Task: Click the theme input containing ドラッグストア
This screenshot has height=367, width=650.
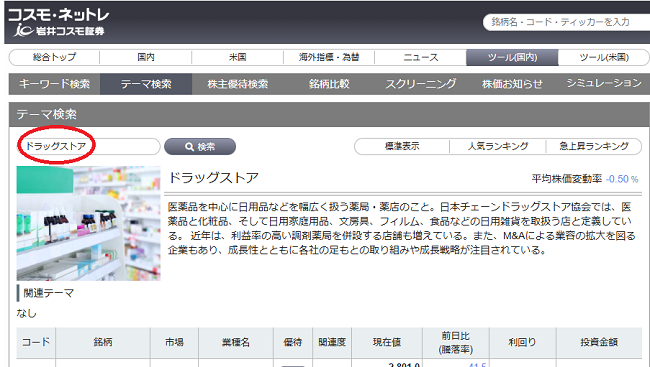Action: 89,146
